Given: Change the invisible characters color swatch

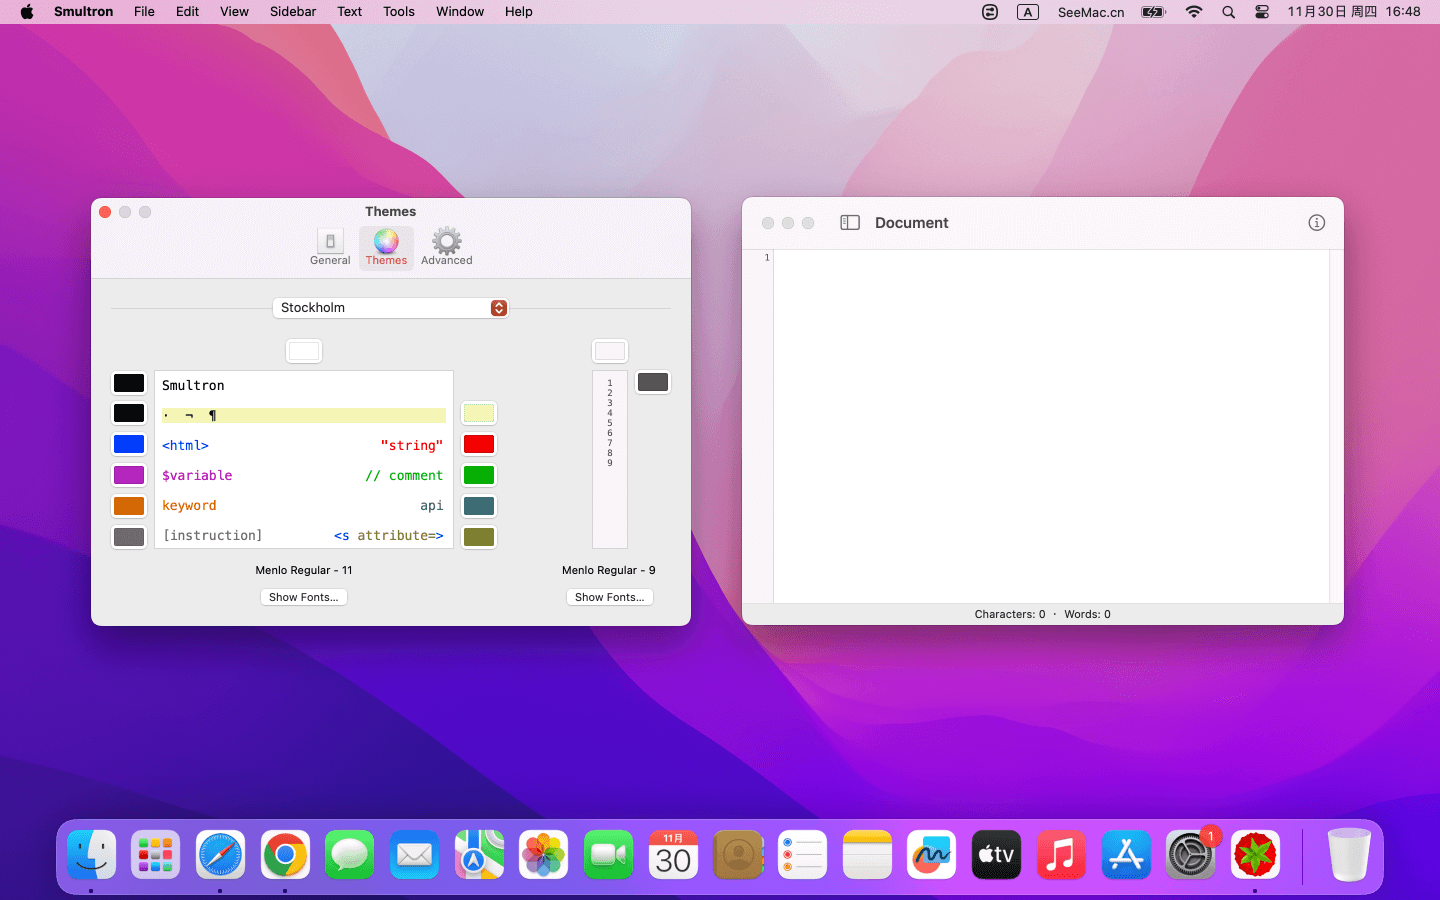Looking at the screenshot, I should coord(129,413).
